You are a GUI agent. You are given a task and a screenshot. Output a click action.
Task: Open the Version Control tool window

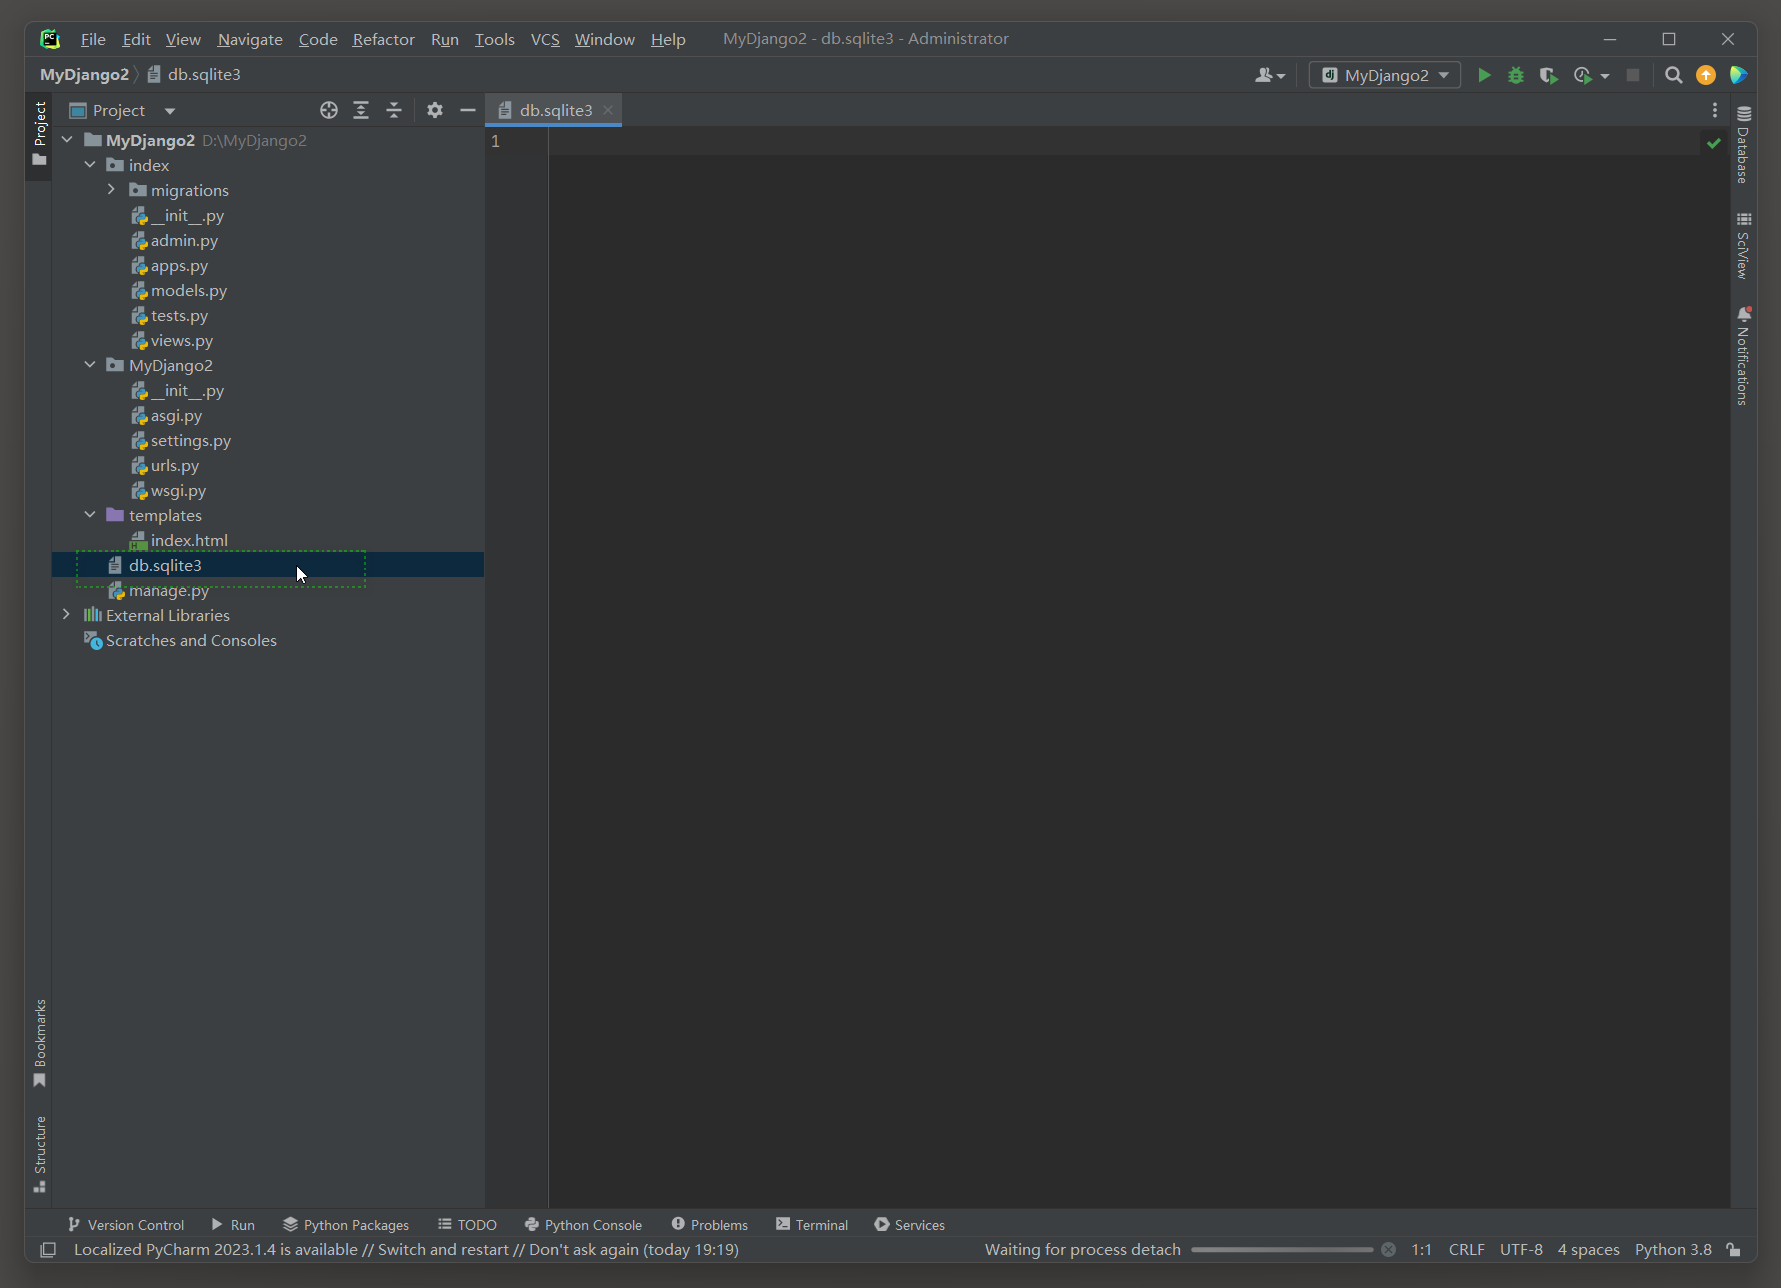(126, 1225)
